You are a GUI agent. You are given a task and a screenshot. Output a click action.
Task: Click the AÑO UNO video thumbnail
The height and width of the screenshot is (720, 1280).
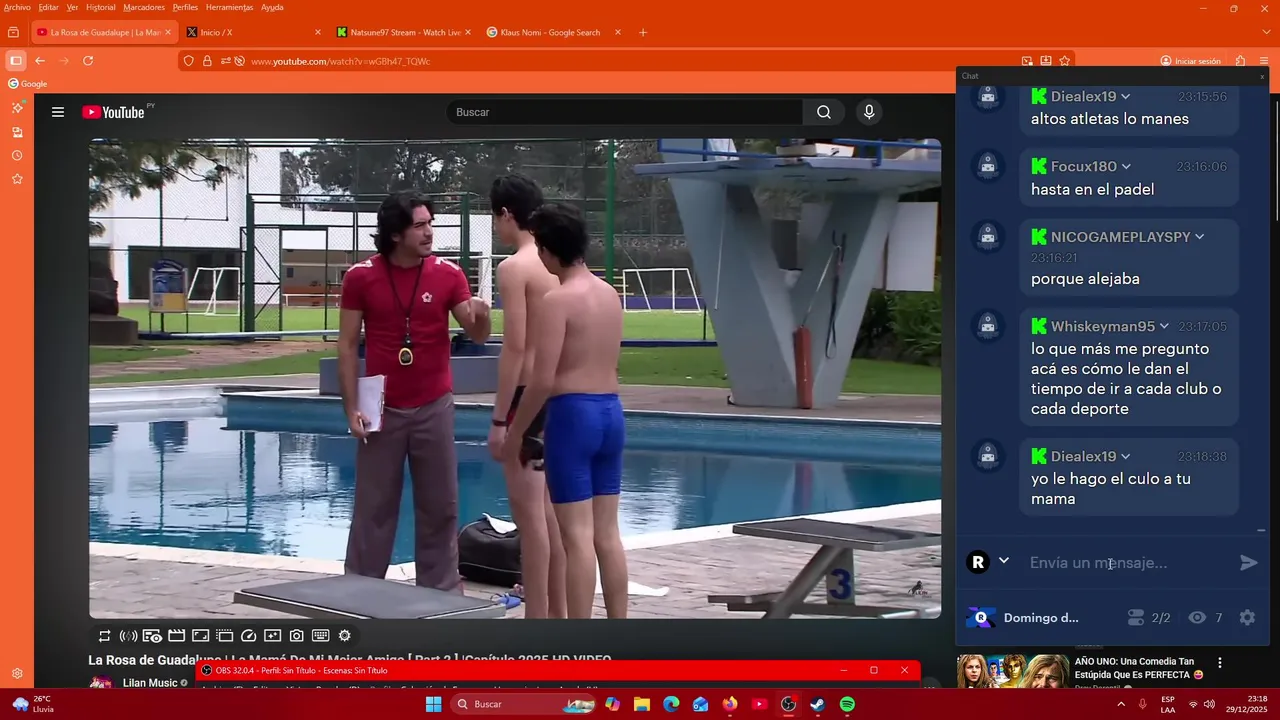tap(1013, 671)
